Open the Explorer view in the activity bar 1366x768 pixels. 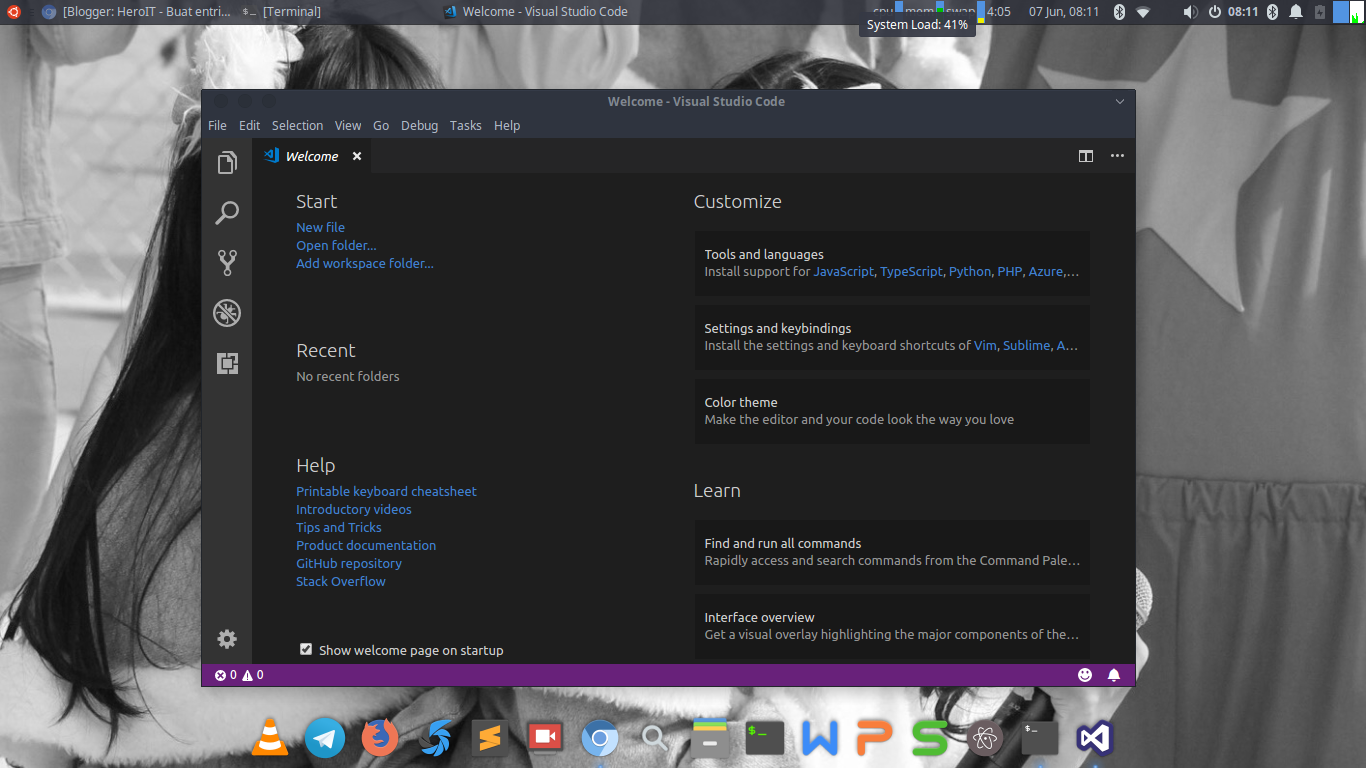point(227,162)
